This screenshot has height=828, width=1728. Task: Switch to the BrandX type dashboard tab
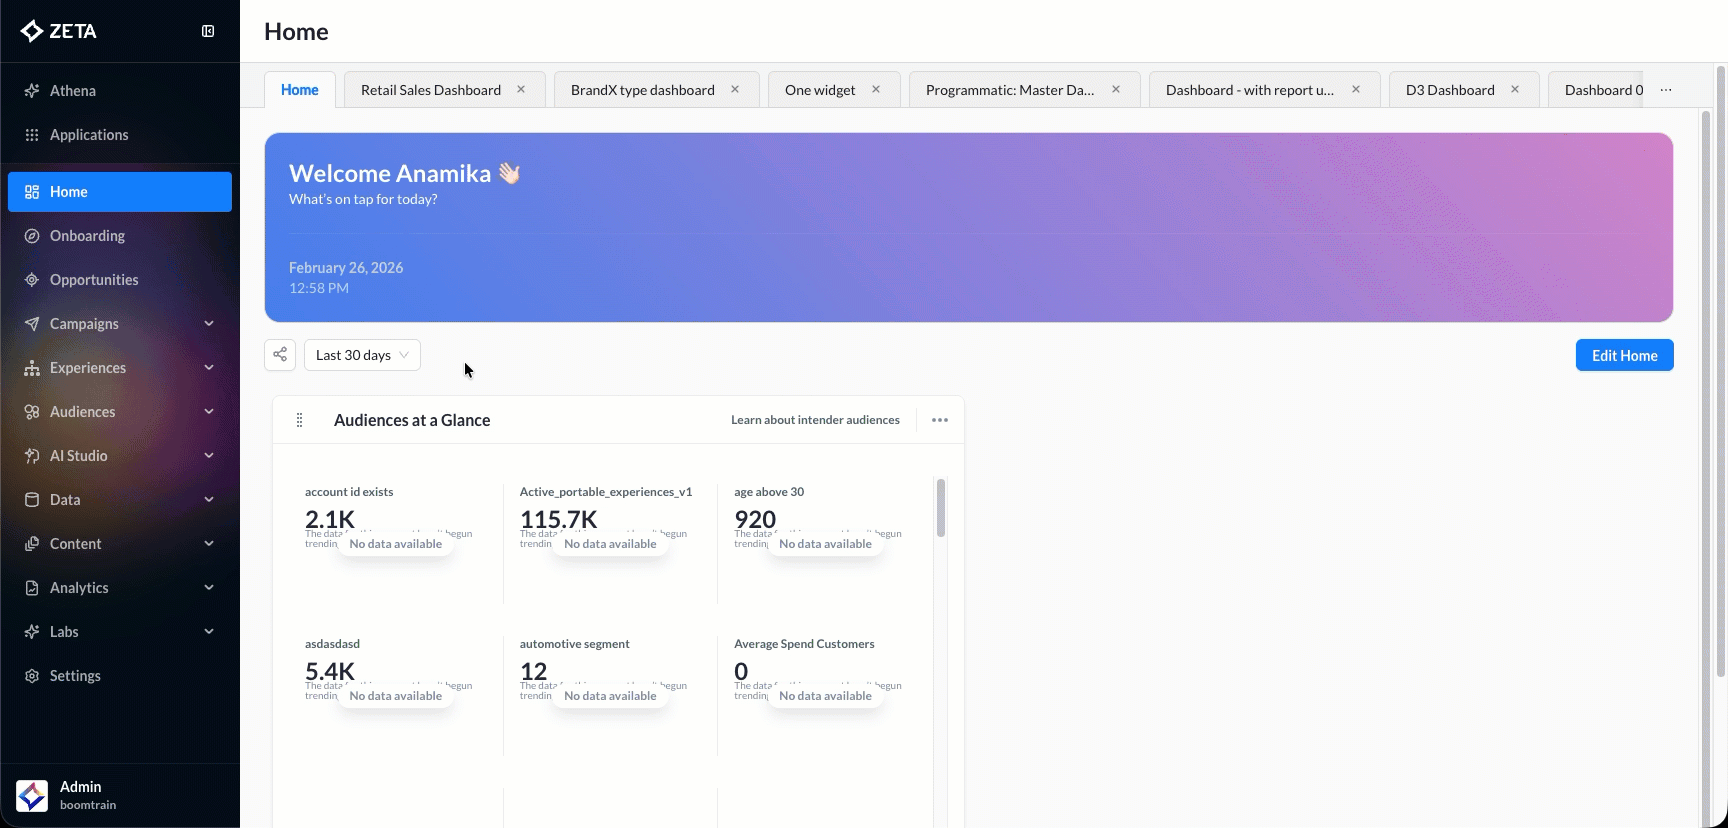coord(642,90)
